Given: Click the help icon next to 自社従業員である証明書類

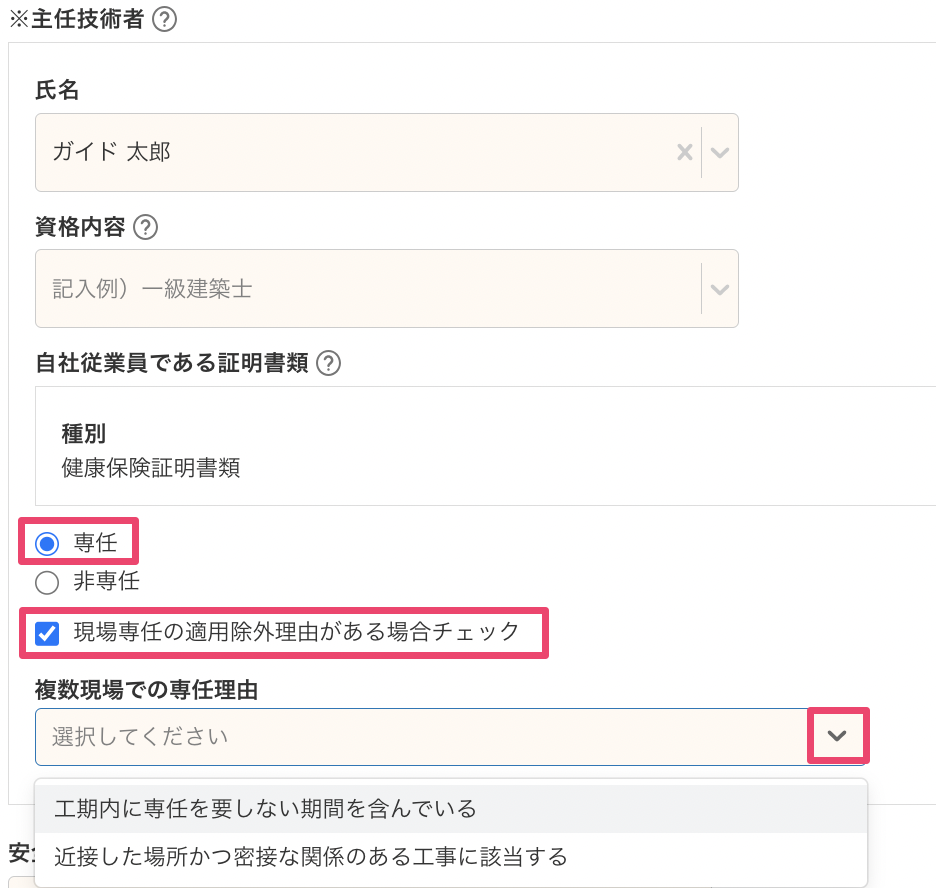Looking at the screenshot, I should pos(328,363).
